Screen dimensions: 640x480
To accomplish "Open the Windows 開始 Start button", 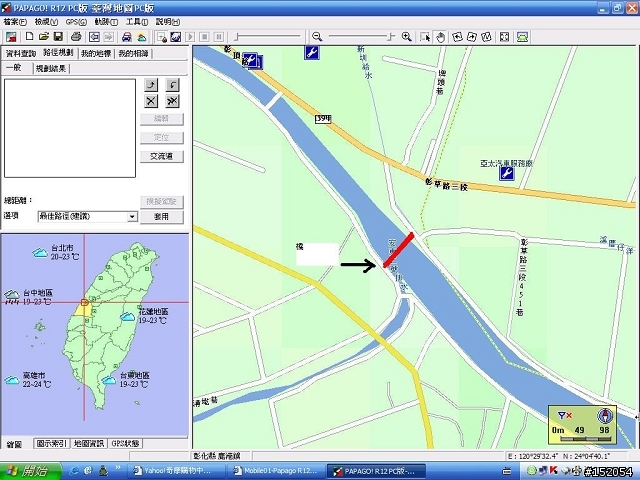I will [31, 471].
